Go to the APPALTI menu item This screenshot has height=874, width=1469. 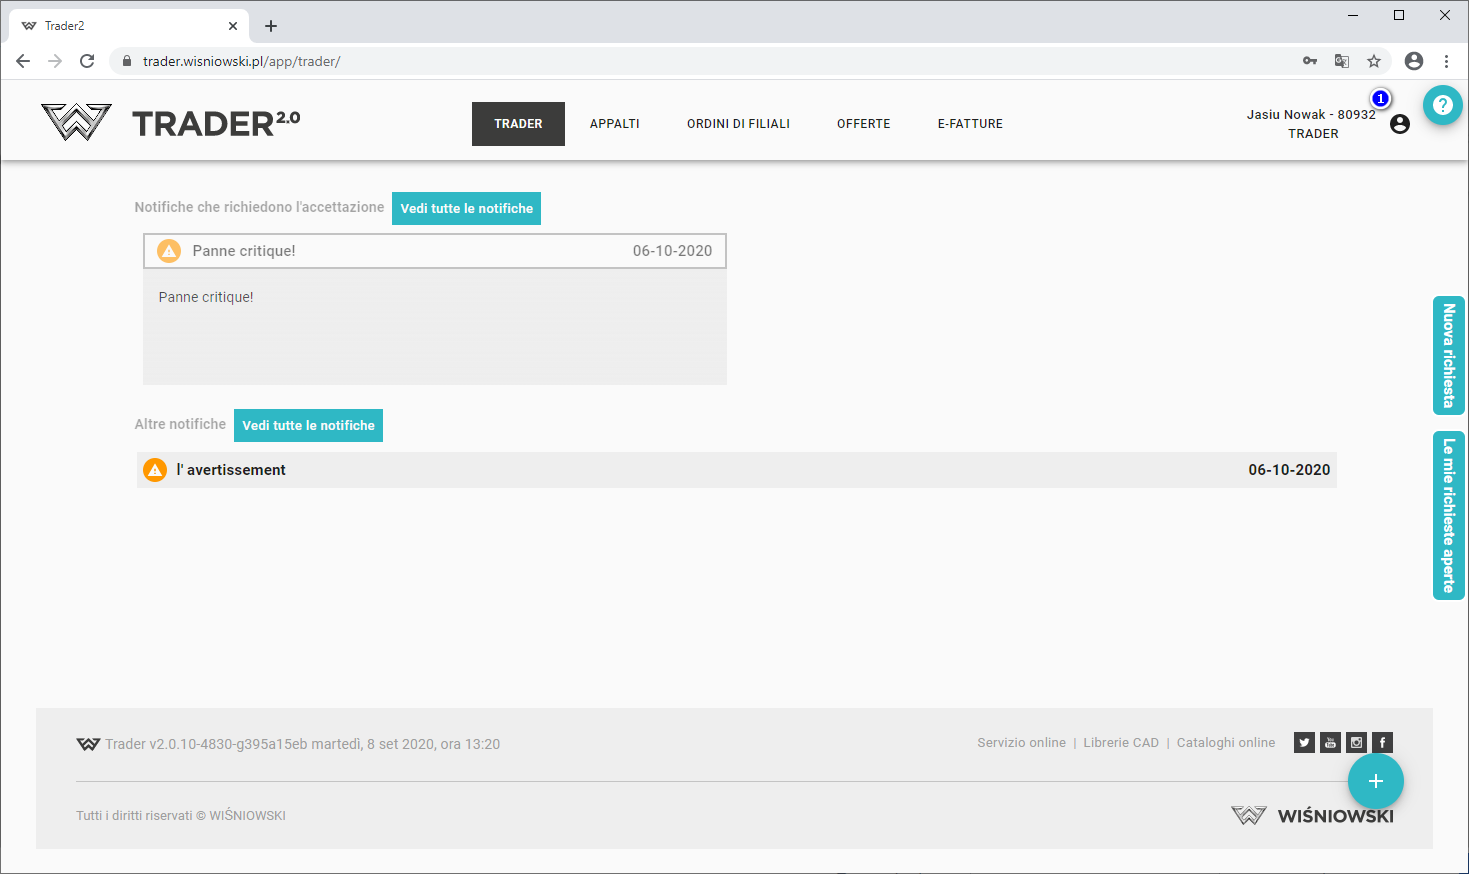(614, 124)
